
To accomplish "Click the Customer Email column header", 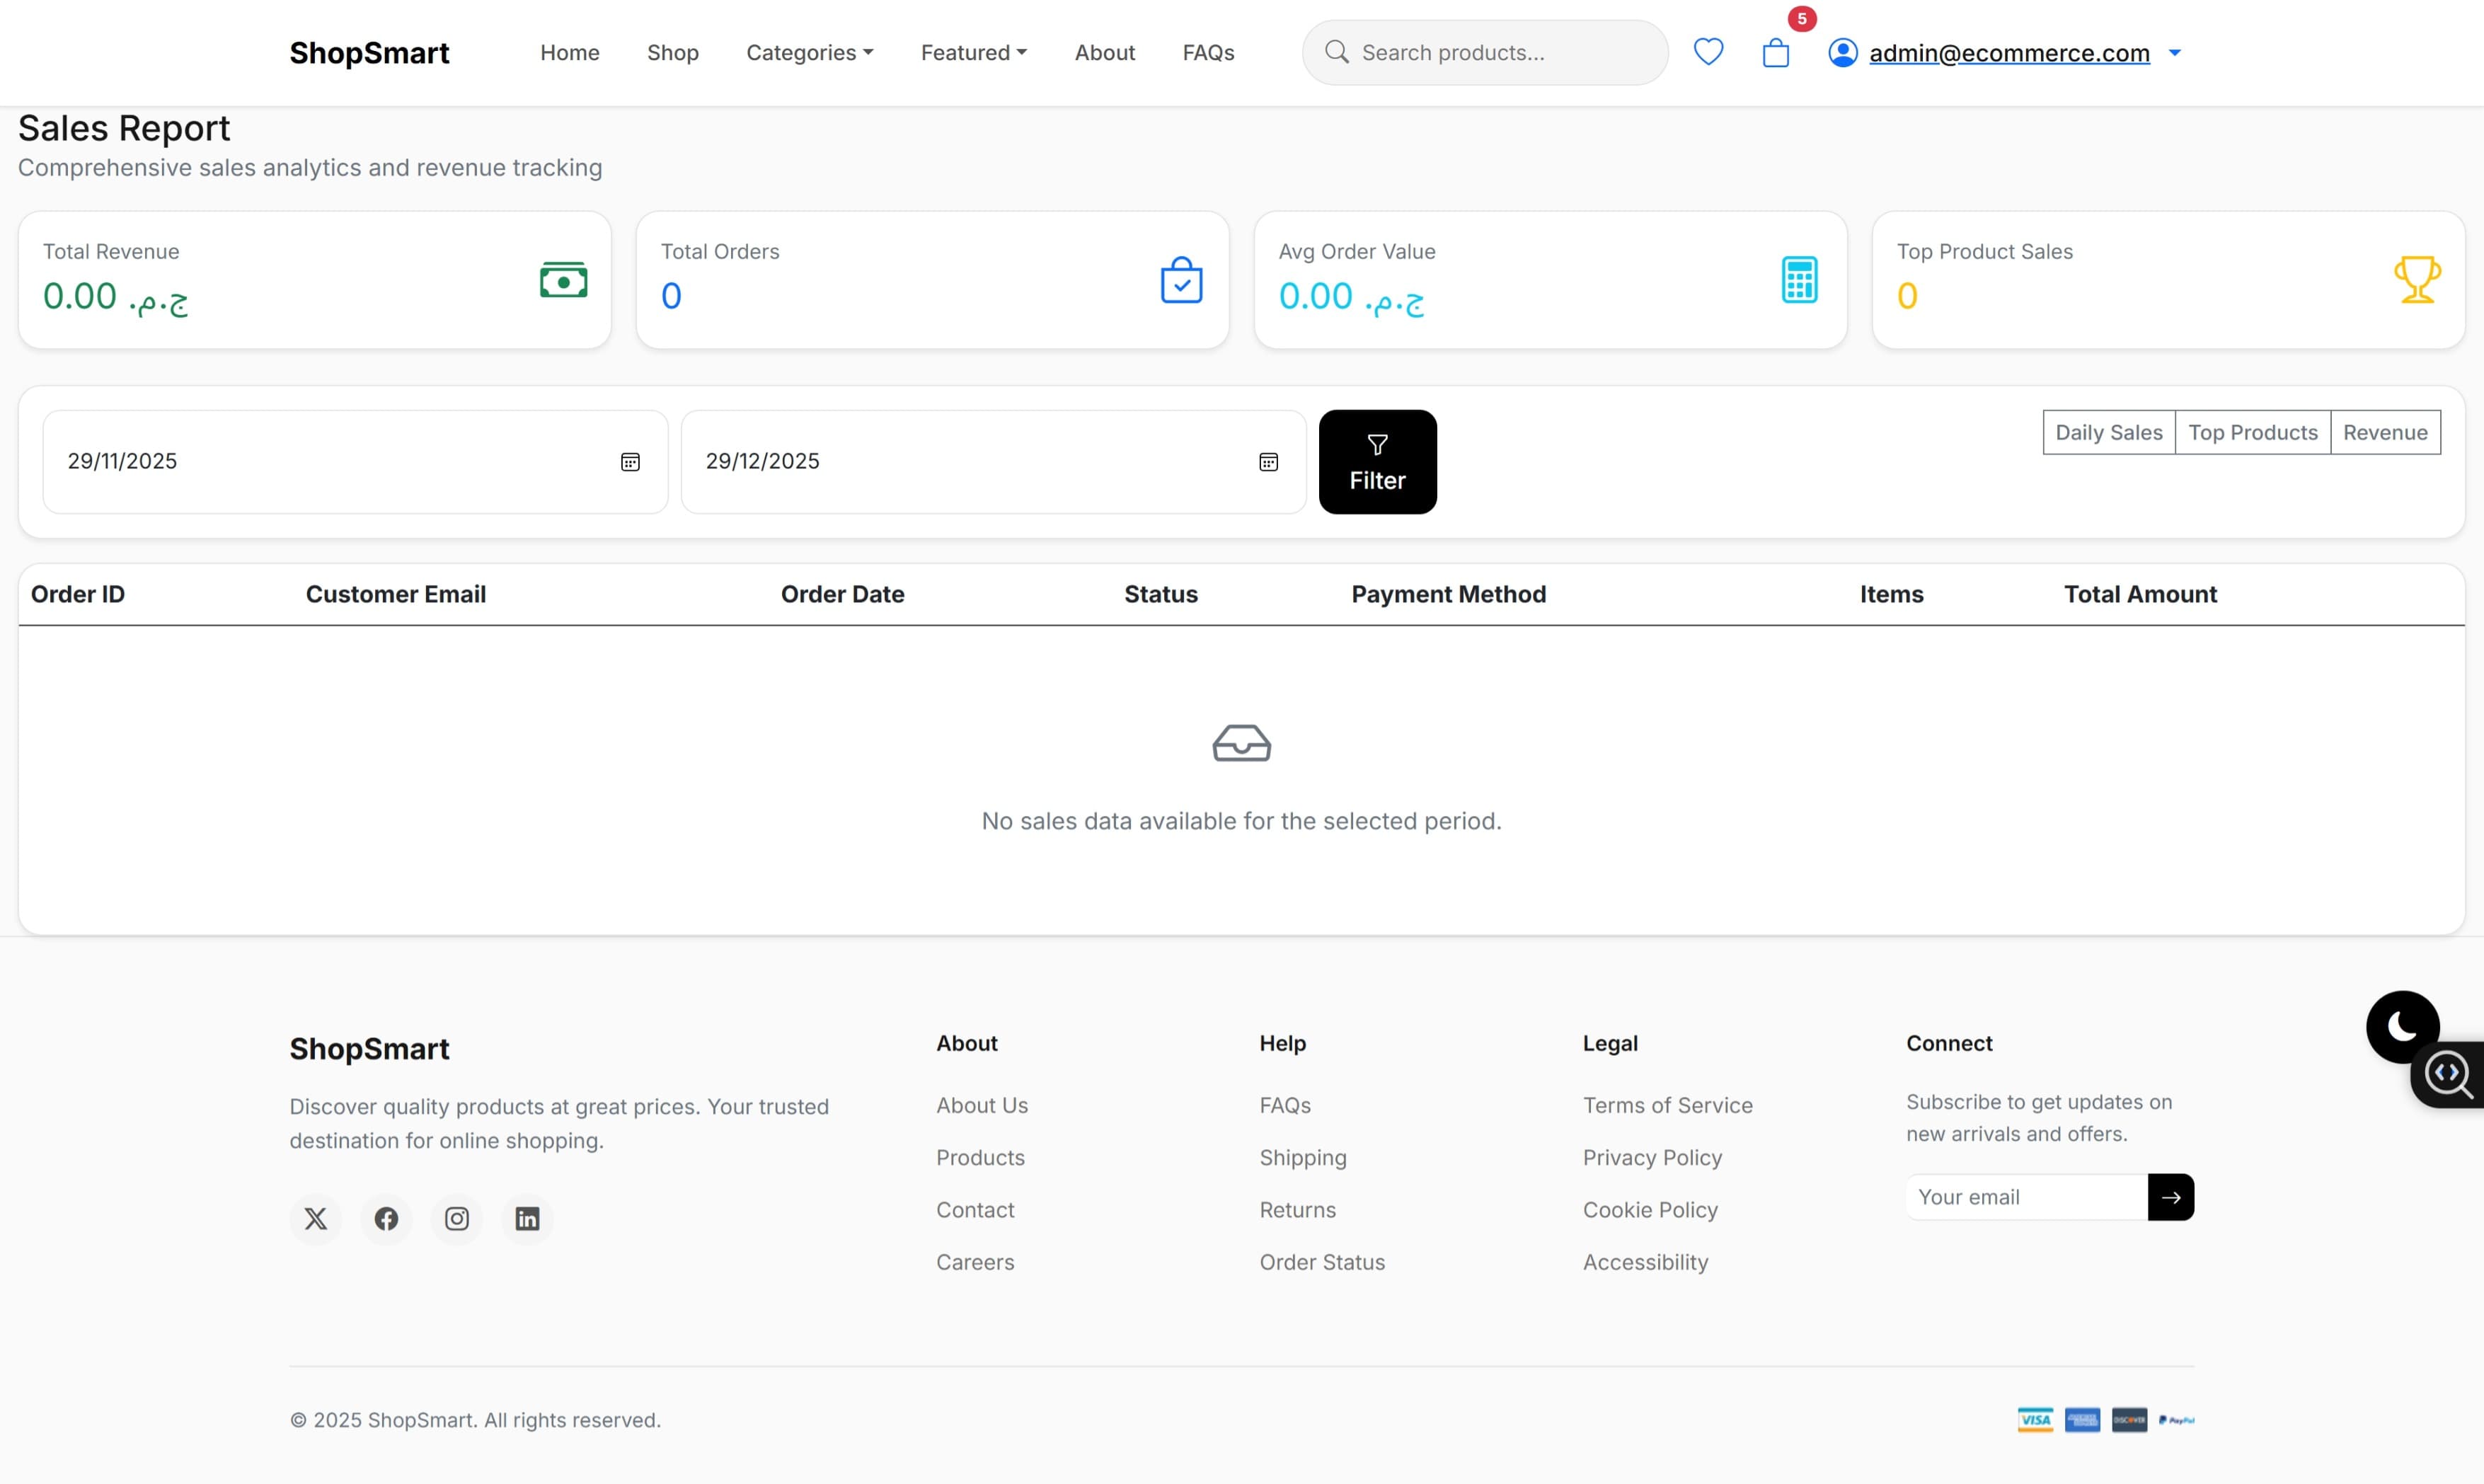I will tap(396, 594).
